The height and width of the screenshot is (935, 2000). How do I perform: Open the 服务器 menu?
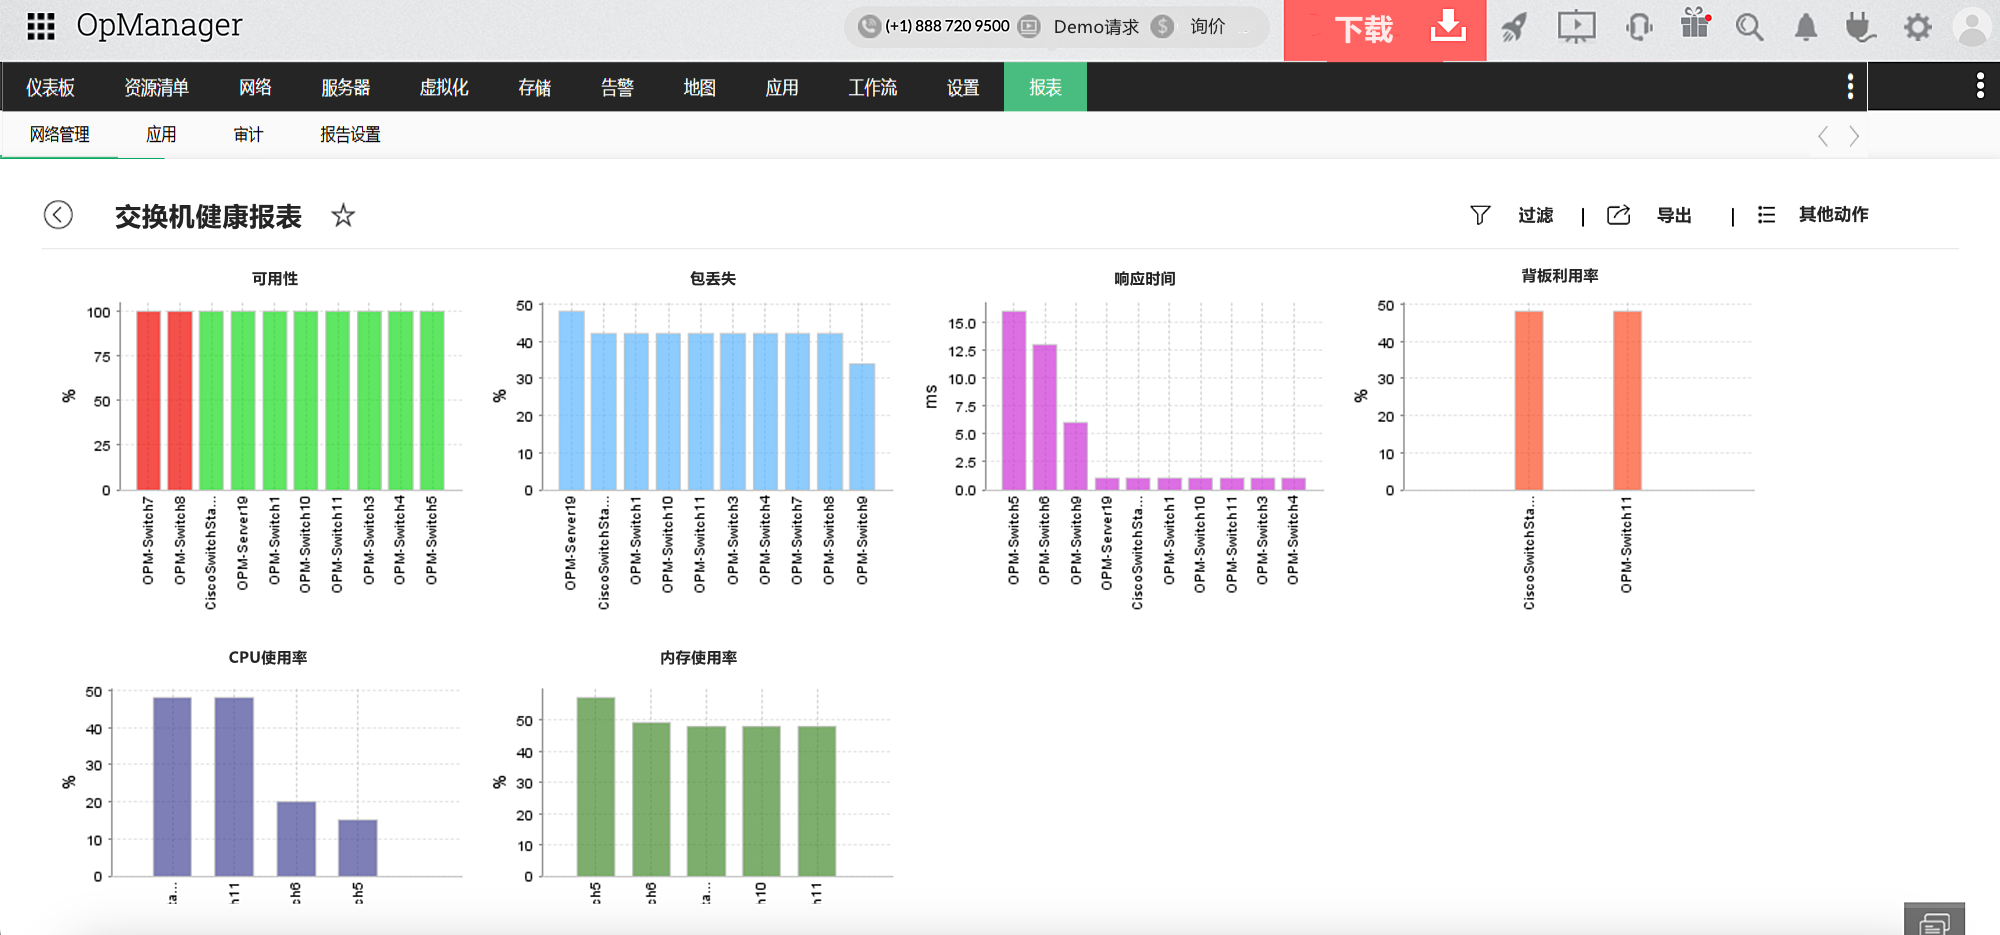coord(345,87)
